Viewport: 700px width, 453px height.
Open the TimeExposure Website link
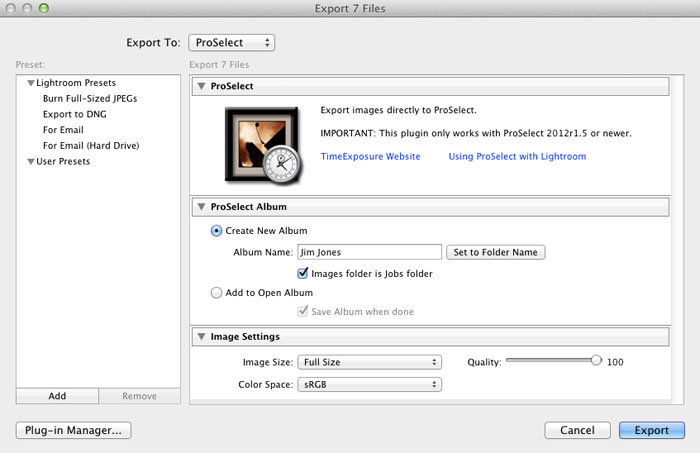click(x=371, y=156)
